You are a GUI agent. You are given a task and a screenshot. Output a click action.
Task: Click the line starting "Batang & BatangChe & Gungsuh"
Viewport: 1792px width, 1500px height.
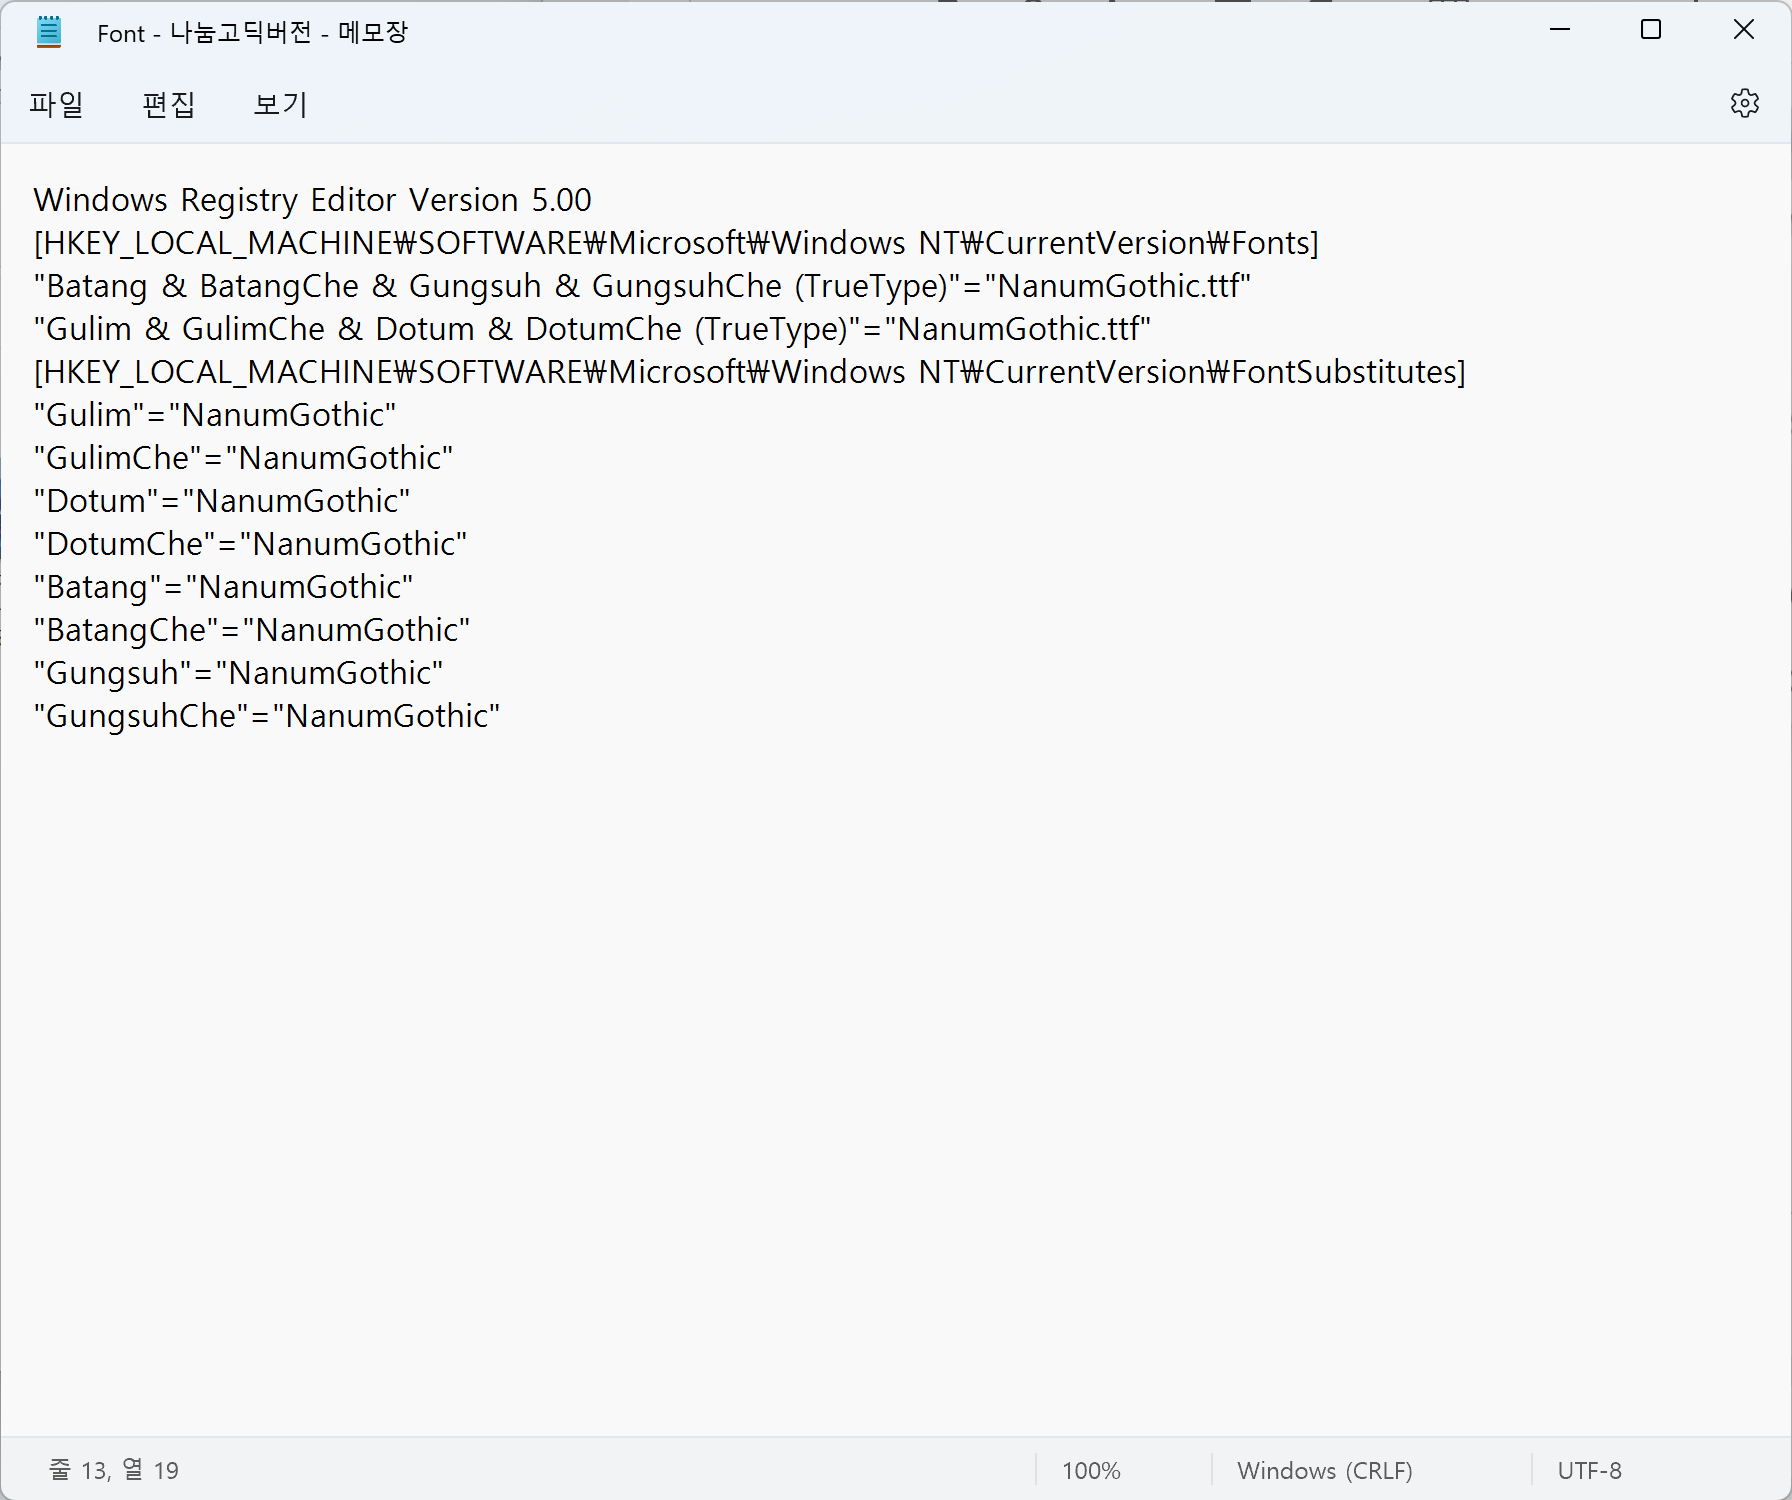click(x=642, y=286)
